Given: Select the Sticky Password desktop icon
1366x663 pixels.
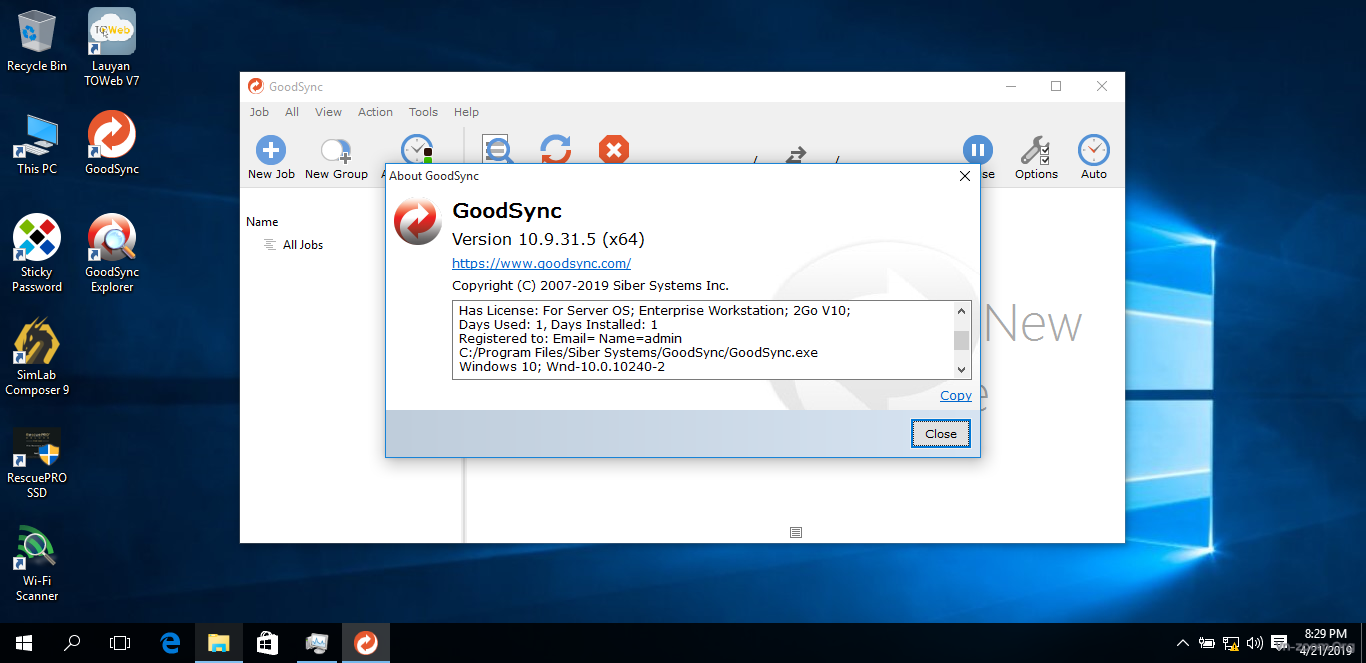Looking at the screenshot, I should point(37,254).
